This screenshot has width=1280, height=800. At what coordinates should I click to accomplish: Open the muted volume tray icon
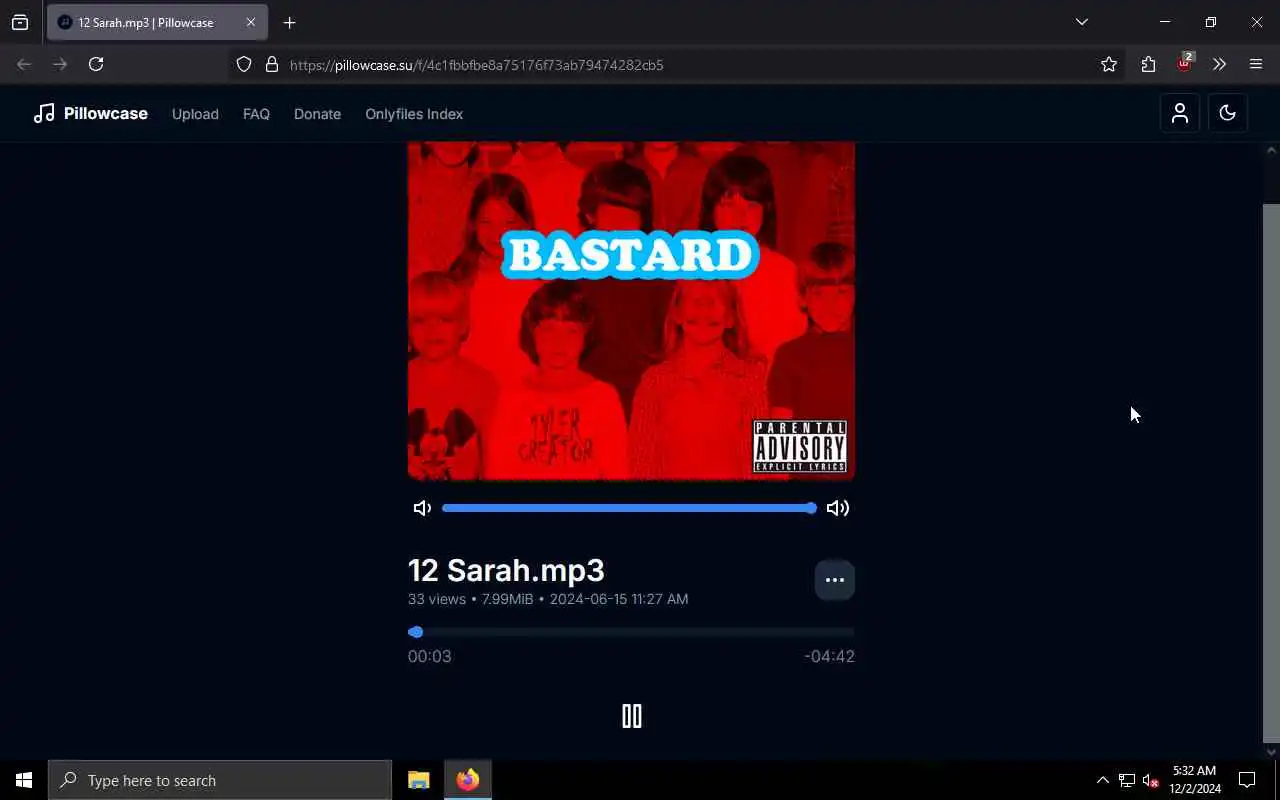[1150, 780]
